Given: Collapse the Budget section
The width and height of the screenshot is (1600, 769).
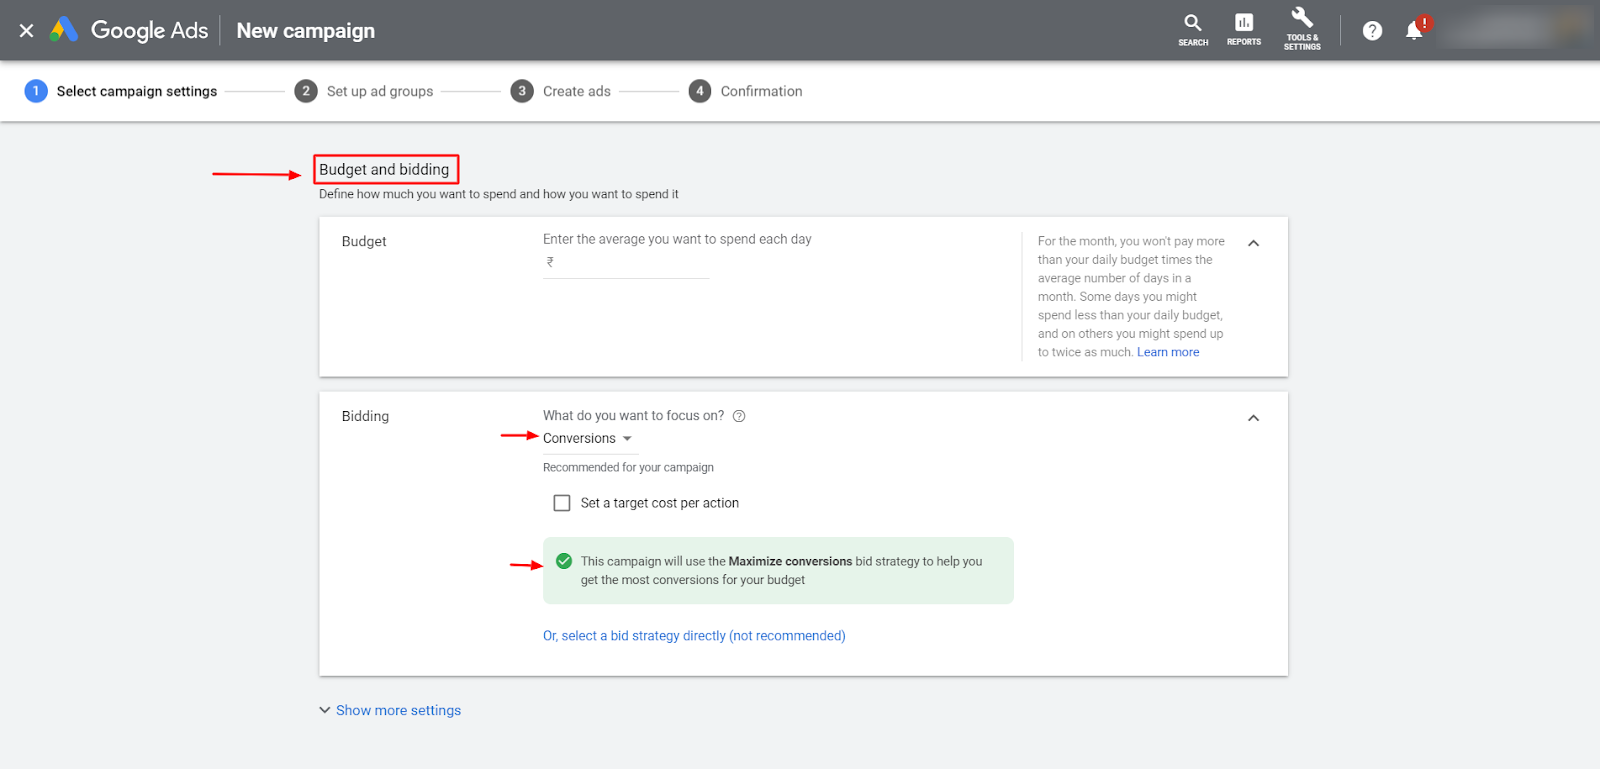Looking at the screenshot, I should click(1253, 243).
